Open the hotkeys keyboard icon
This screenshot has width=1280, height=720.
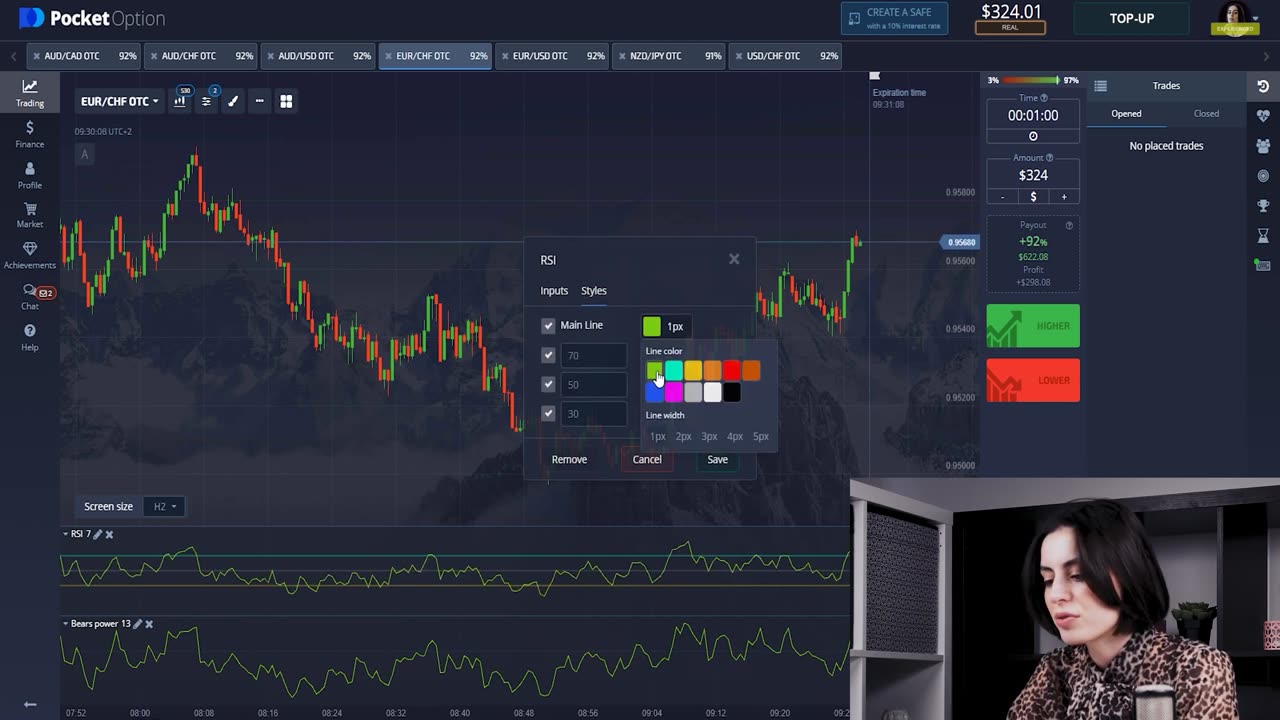pyautogui.click(x=1263, y=264)
